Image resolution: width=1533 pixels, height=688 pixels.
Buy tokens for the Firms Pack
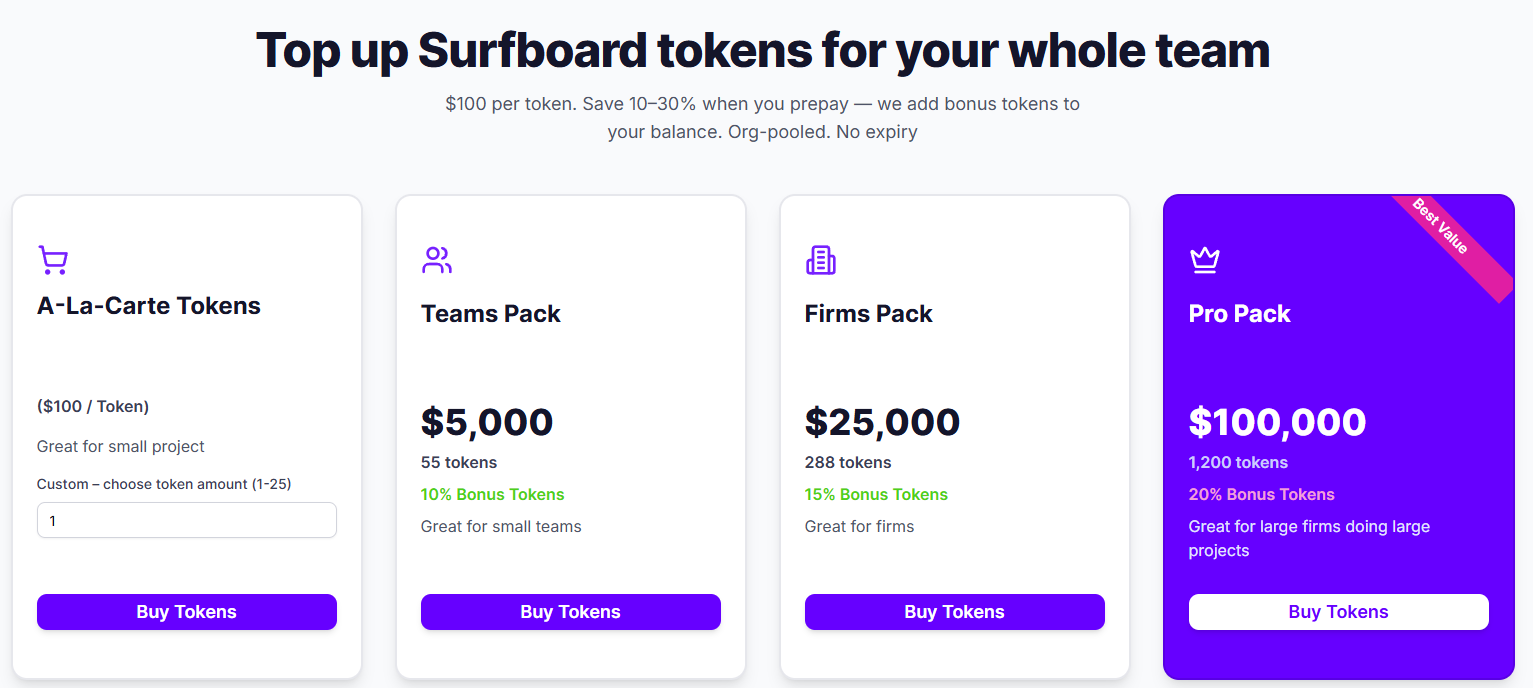tap(955, 612)
